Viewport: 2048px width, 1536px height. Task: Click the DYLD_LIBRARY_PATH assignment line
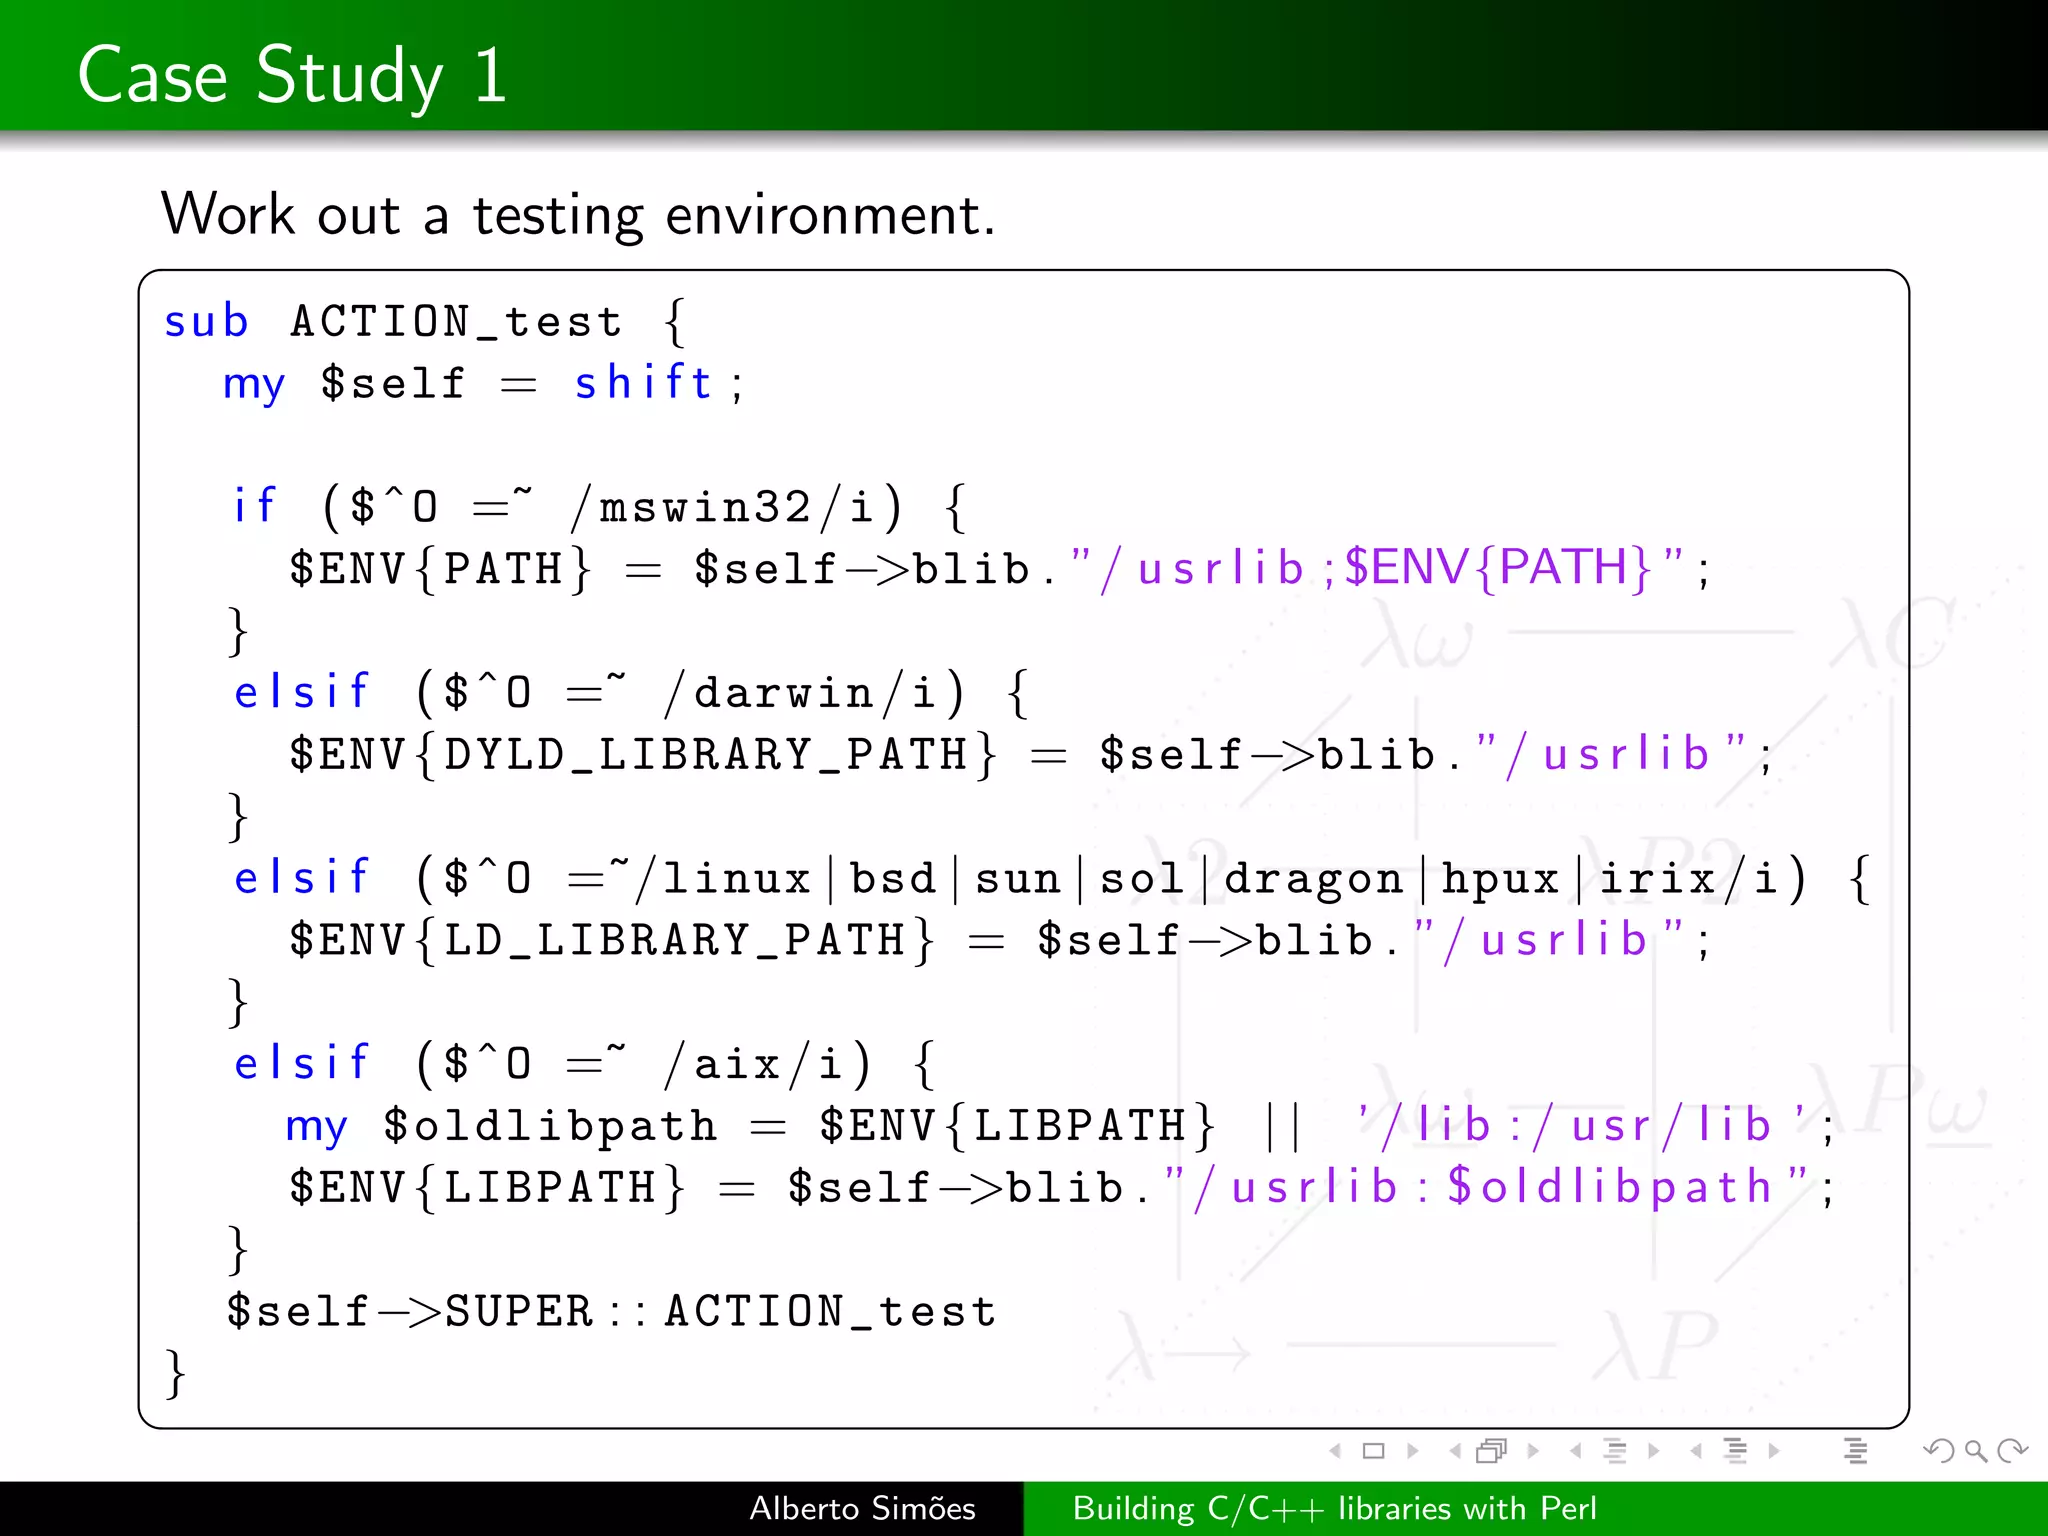coord(1031,754)
